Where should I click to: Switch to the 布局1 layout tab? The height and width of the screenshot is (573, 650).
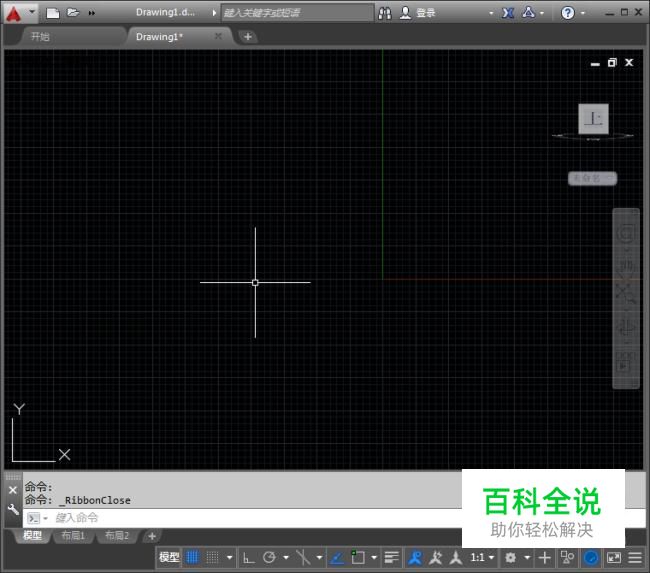[x=73, y=535]
